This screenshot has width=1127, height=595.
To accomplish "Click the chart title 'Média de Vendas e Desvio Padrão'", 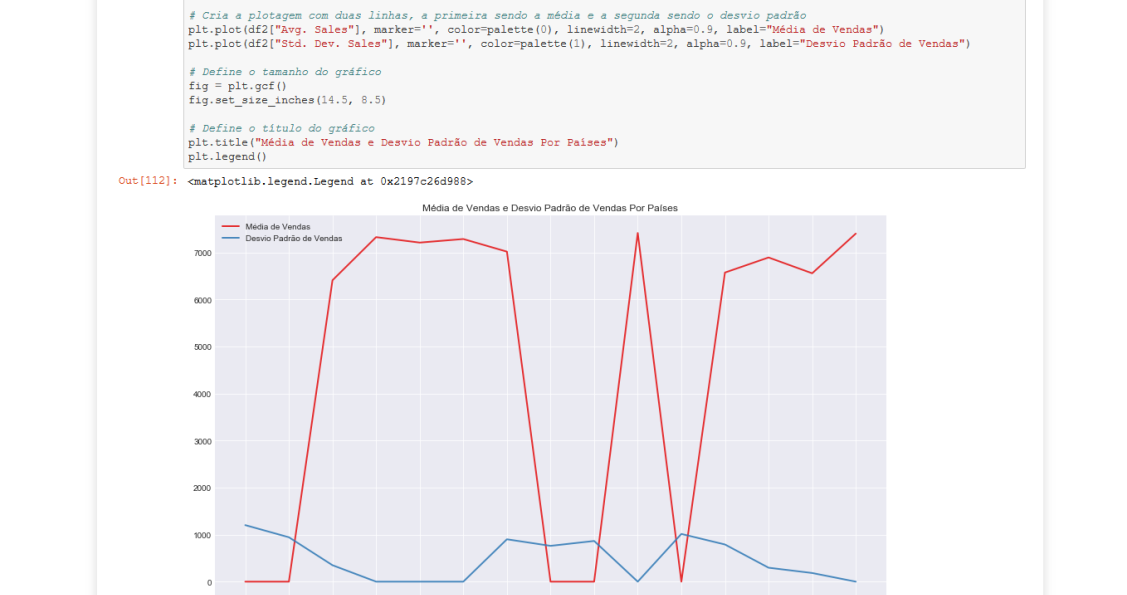I will coord(550,208).
